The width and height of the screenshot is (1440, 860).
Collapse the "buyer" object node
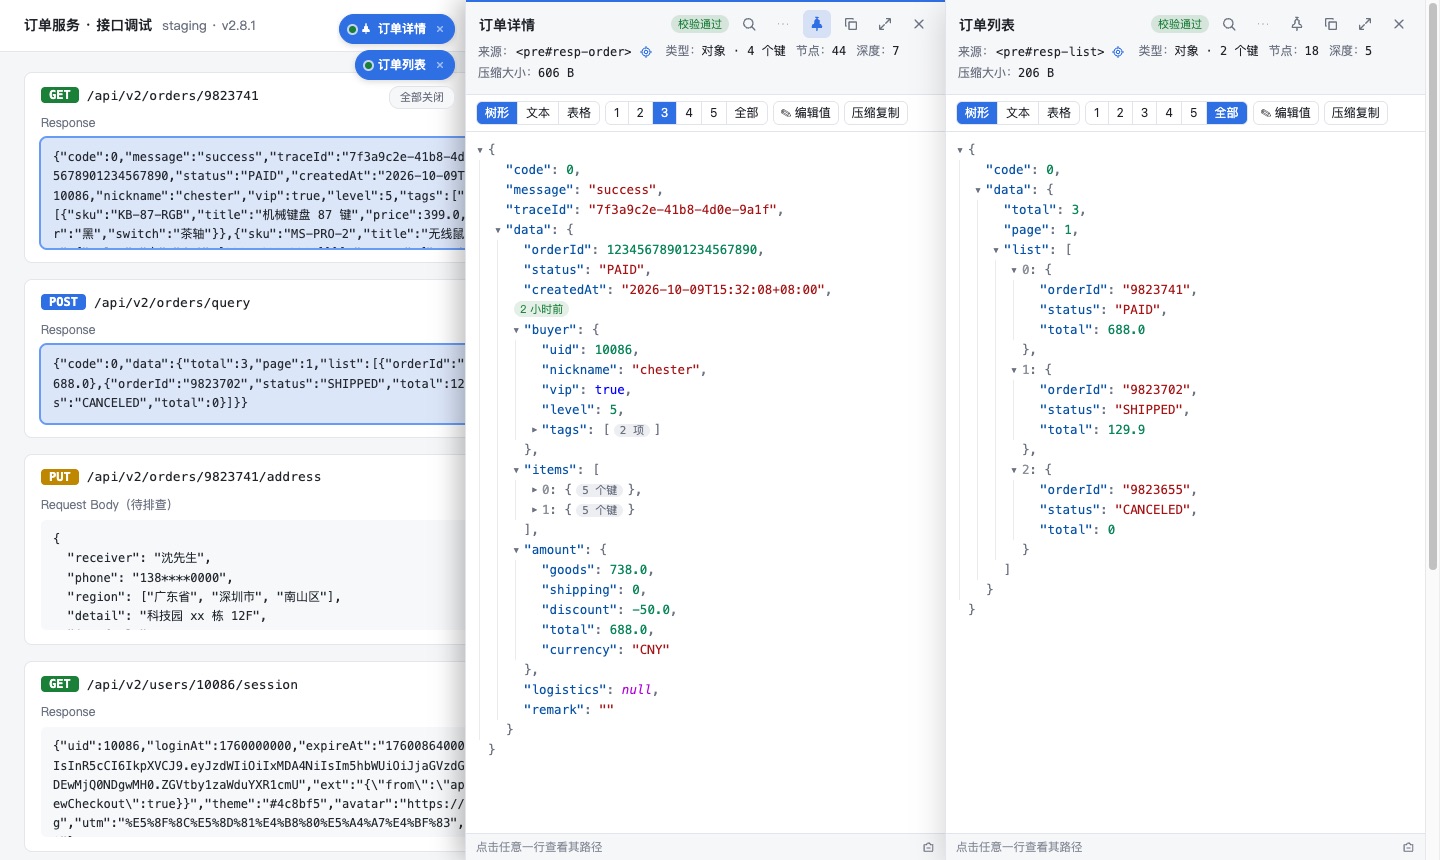(517, 330)
